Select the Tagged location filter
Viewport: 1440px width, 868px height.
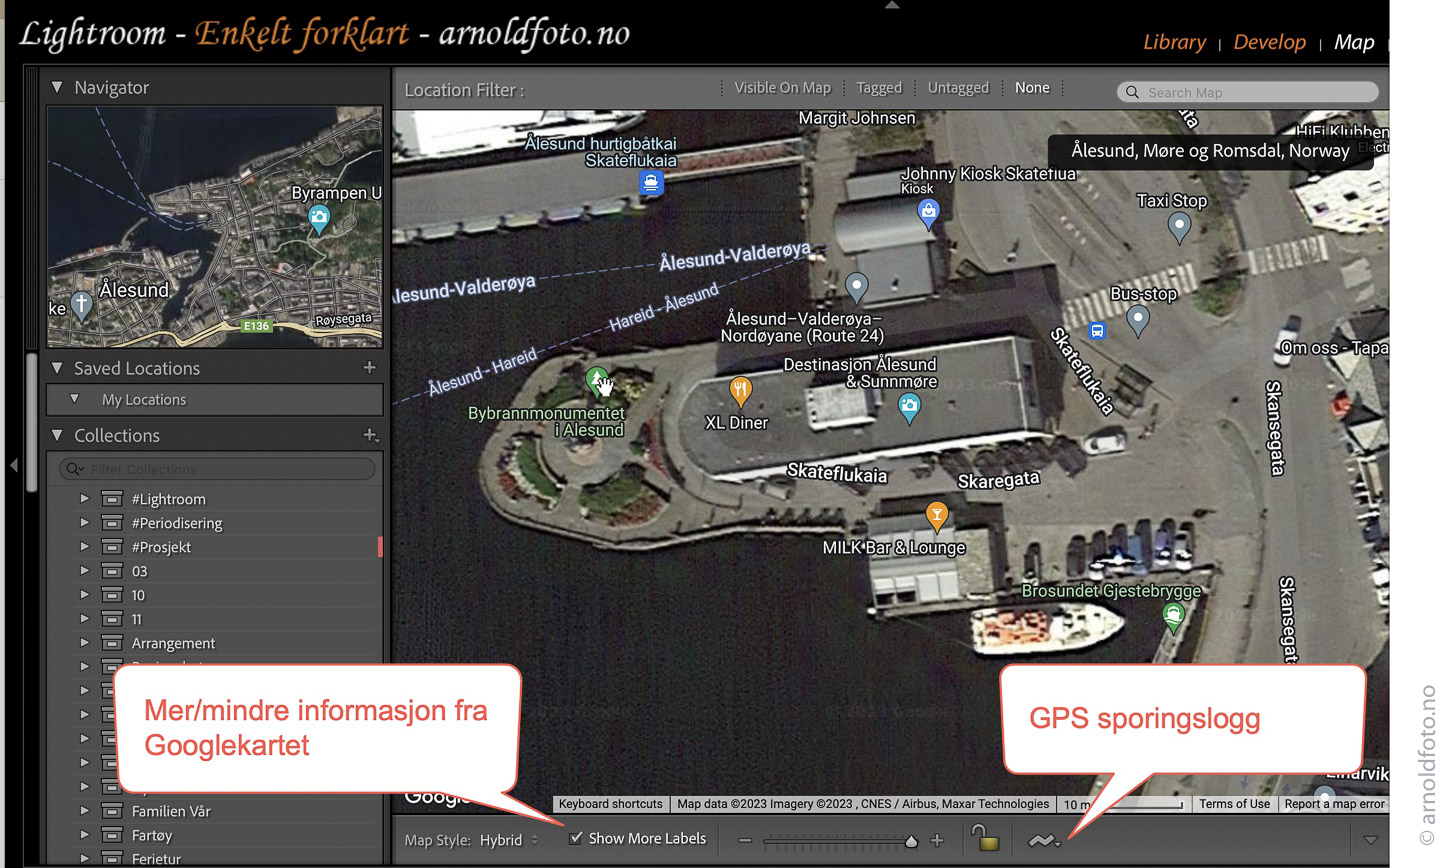click(x=879, y=88)
